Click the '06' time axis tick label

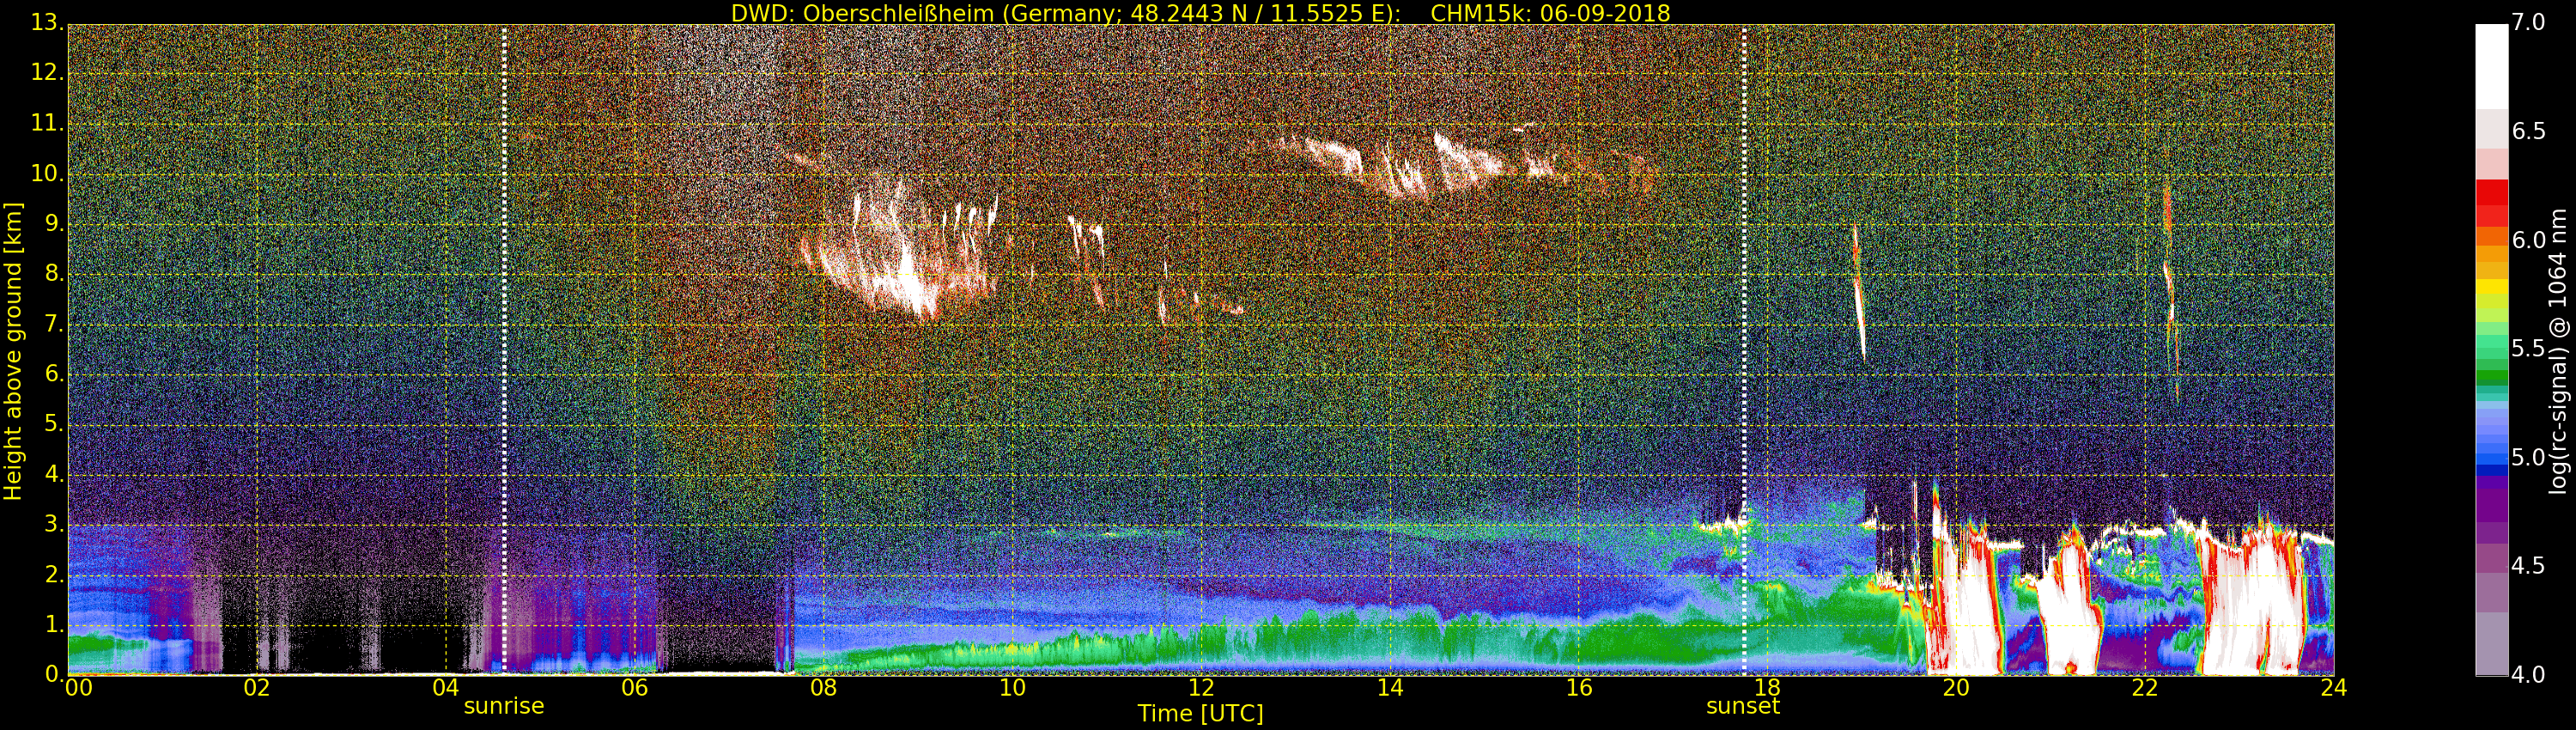coord(634,687)
